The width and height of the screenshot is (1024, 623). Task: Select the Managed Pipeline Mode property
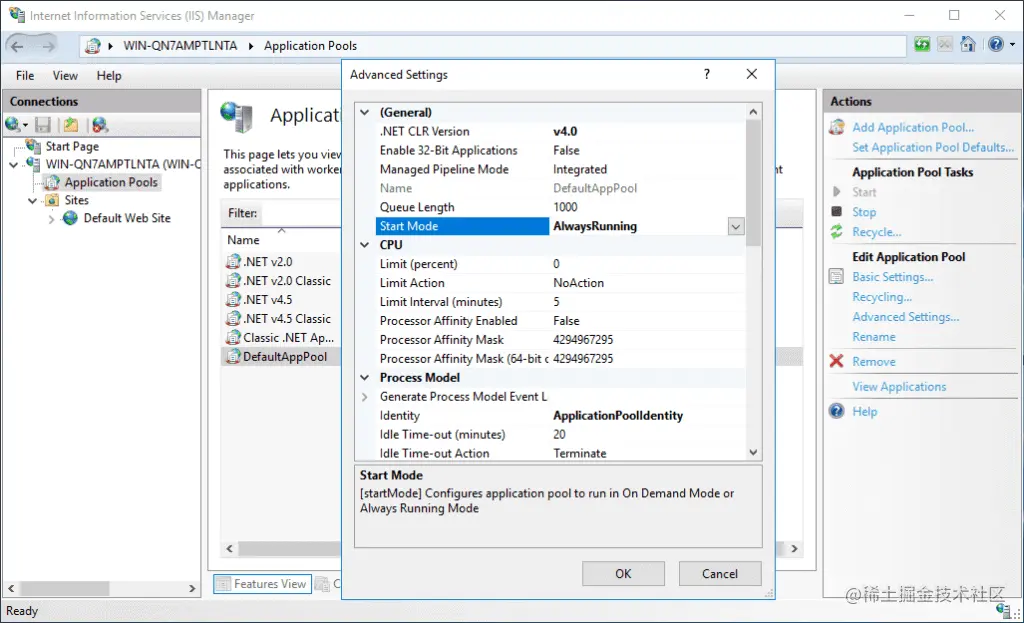pos(562,169)
